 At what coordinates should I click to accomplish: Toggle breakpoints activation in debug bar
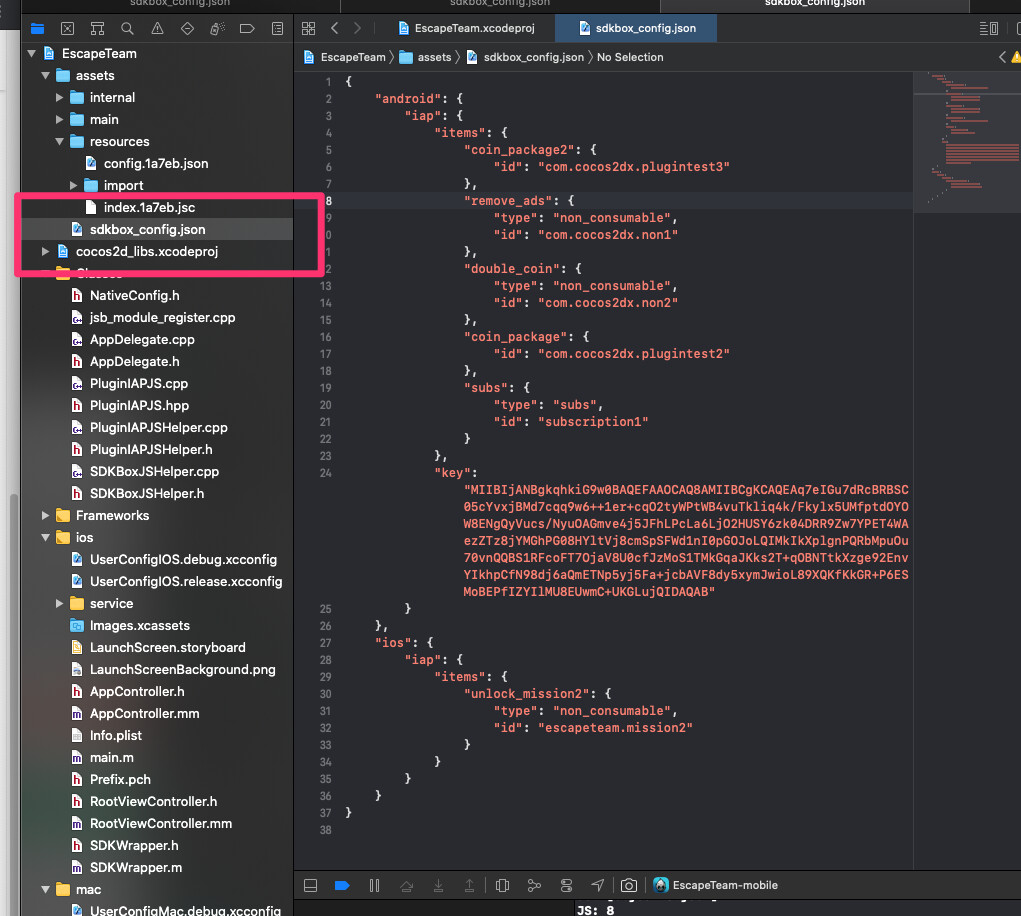[x=341, y=885]
